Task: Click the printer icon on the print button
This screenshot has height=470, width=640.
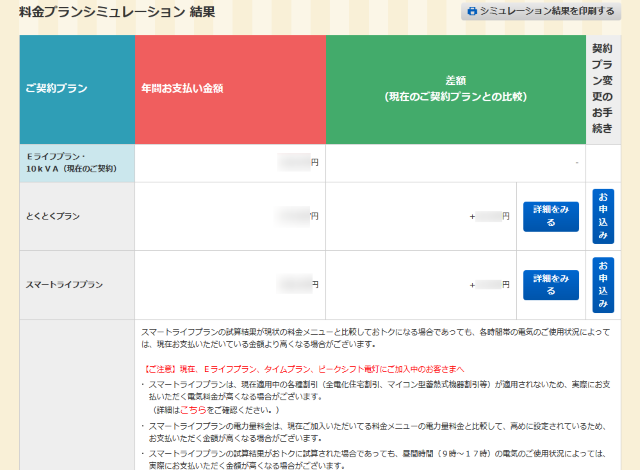Action: tap(472, 11)
